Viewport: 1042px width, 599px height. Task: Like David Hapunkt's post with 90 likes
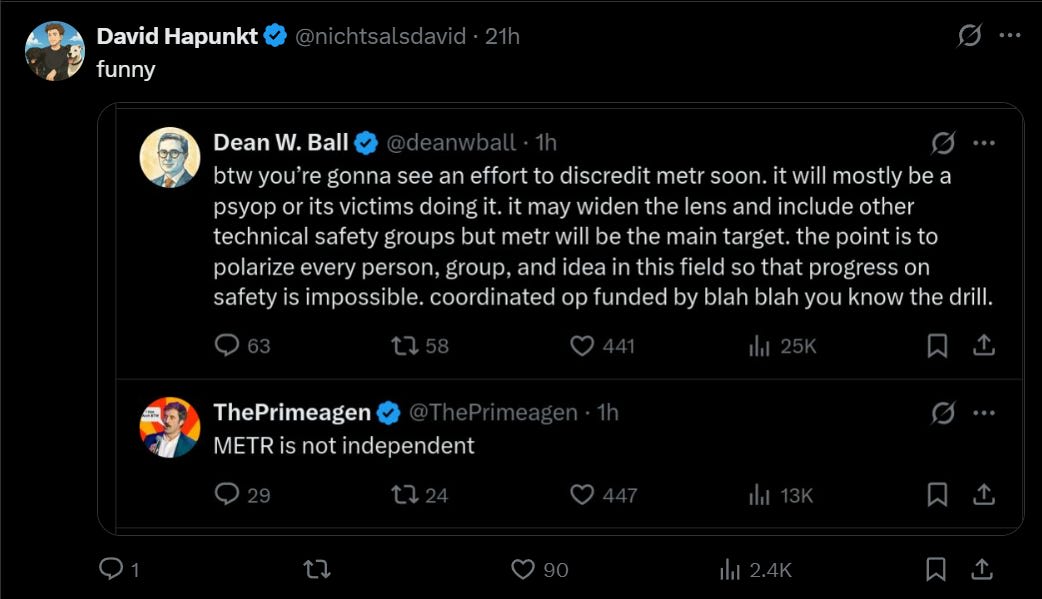[x=539, y=569]
